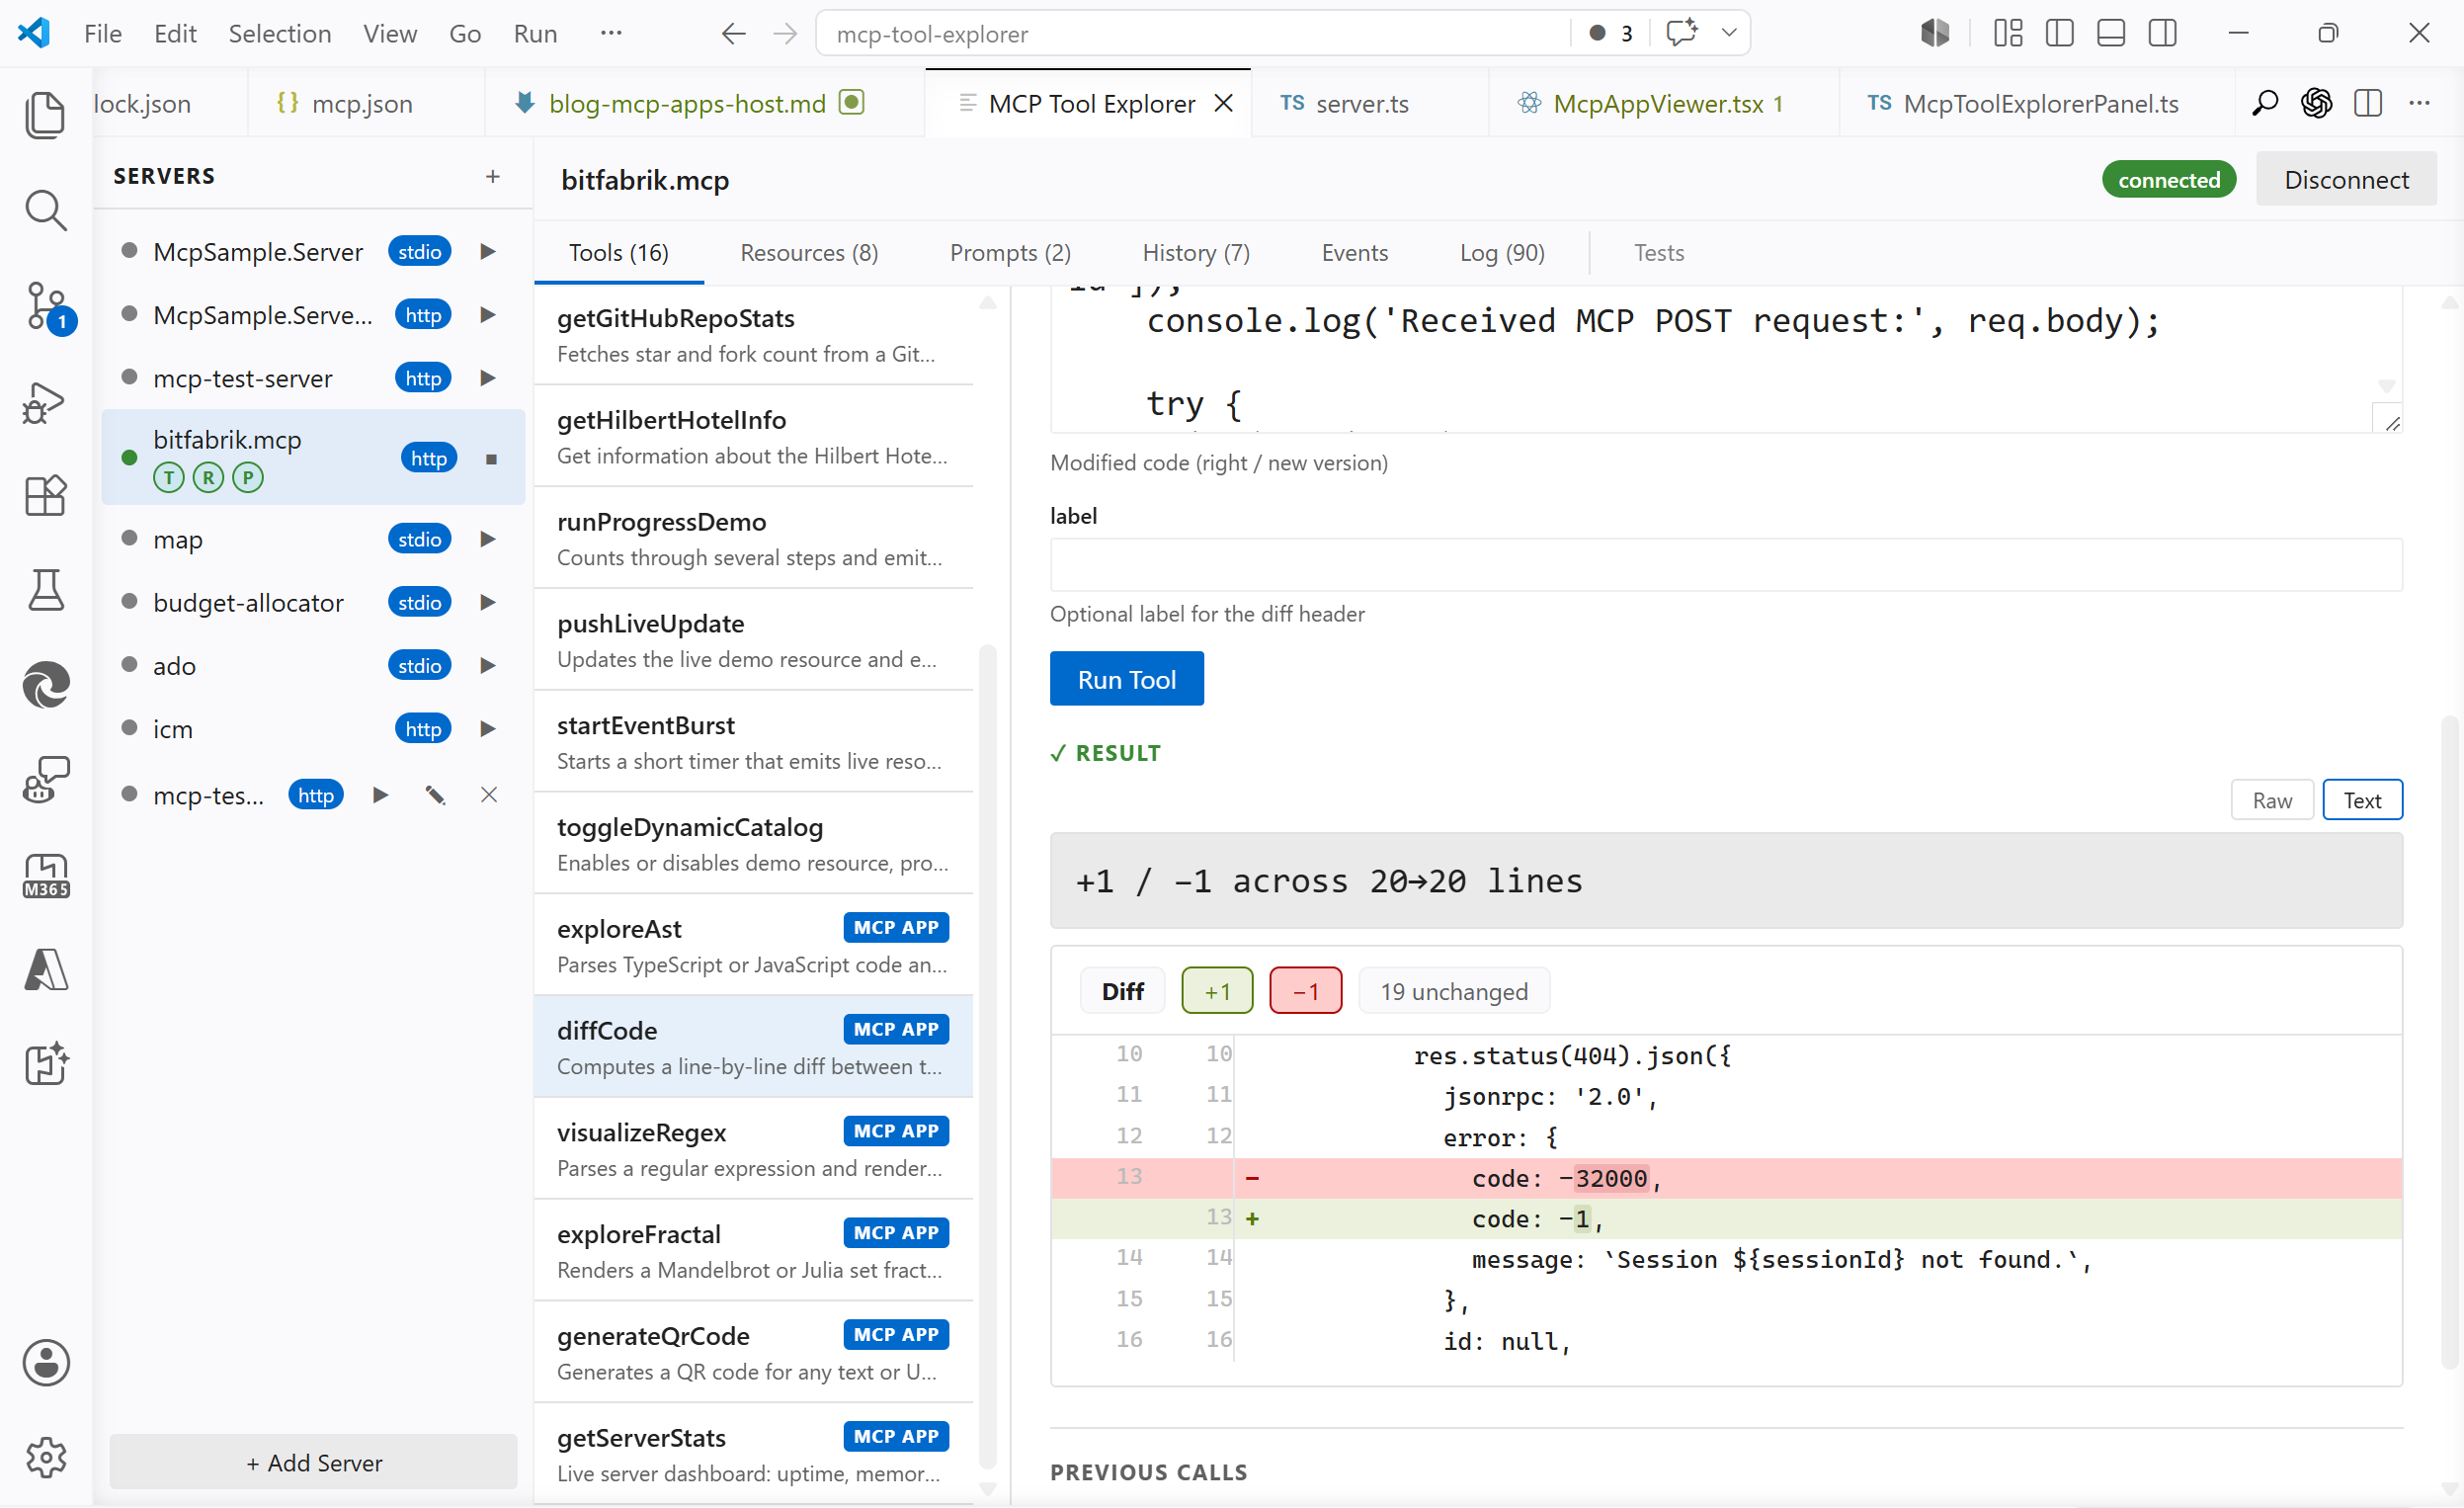The height and width of the screenshot is (1508, 2464).
Task: Open Run and Debug view
Action: [x=45, y=402]
